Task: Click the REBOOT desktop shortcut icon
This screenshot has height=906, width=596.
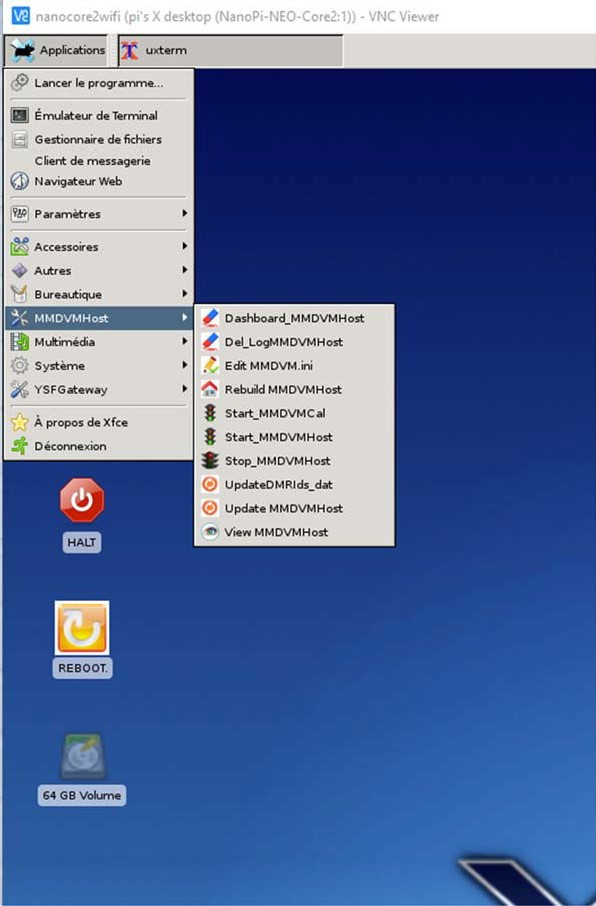Action: click(x=82, y=628)
